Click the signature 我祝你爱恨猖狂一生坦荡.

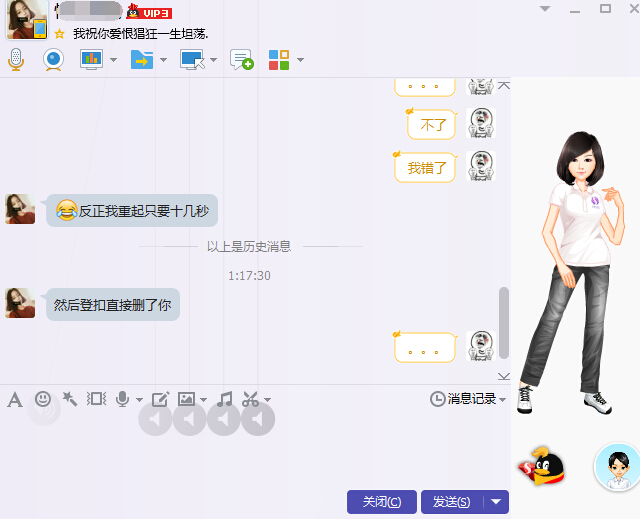pyautogui.click(x=141, y=34)
